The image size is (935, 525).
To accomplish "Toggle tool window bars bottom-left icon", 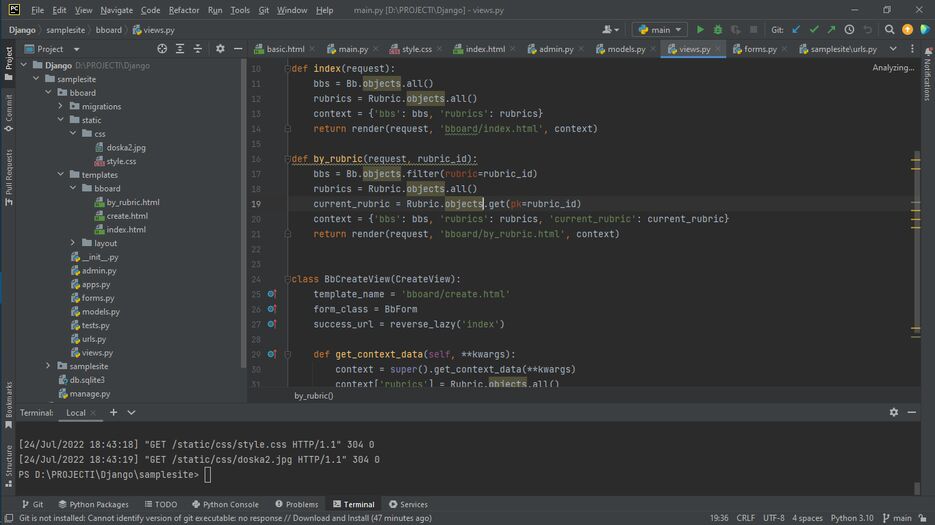I will [x=8, y=518].
